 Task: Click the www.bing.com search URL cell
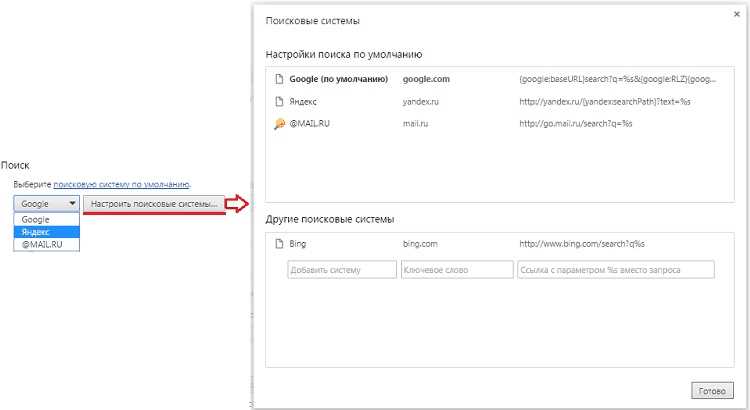click(582, 244)
